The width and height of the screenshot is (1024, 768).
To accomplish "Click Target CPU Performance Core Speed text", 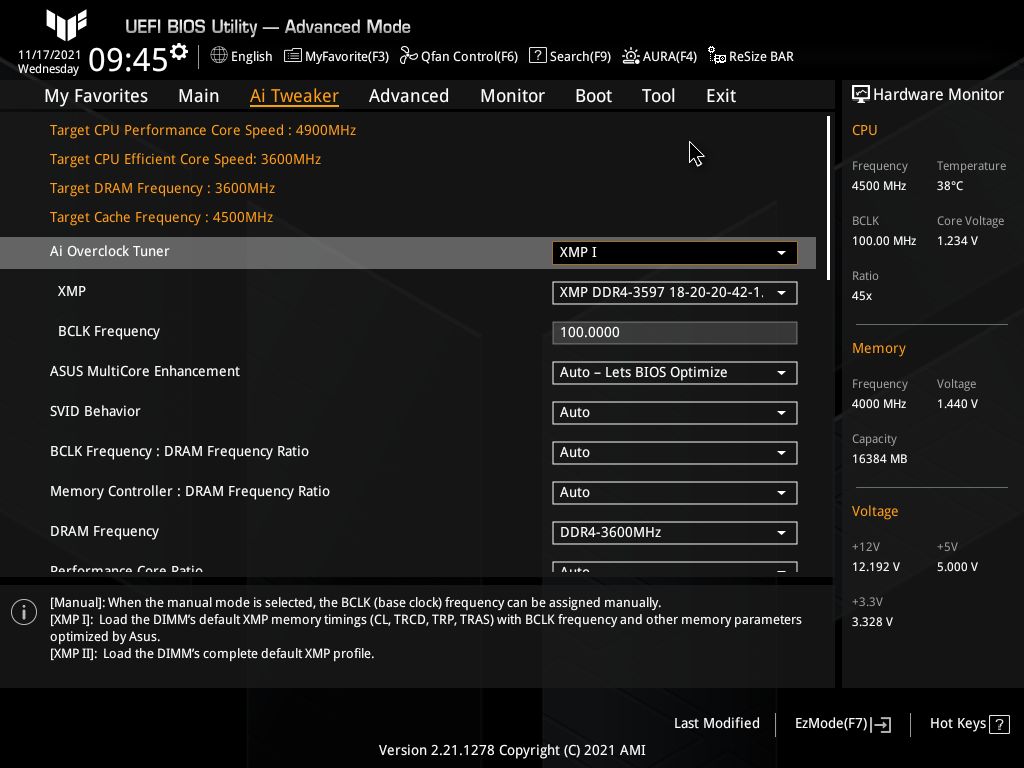I will [202, 130].
